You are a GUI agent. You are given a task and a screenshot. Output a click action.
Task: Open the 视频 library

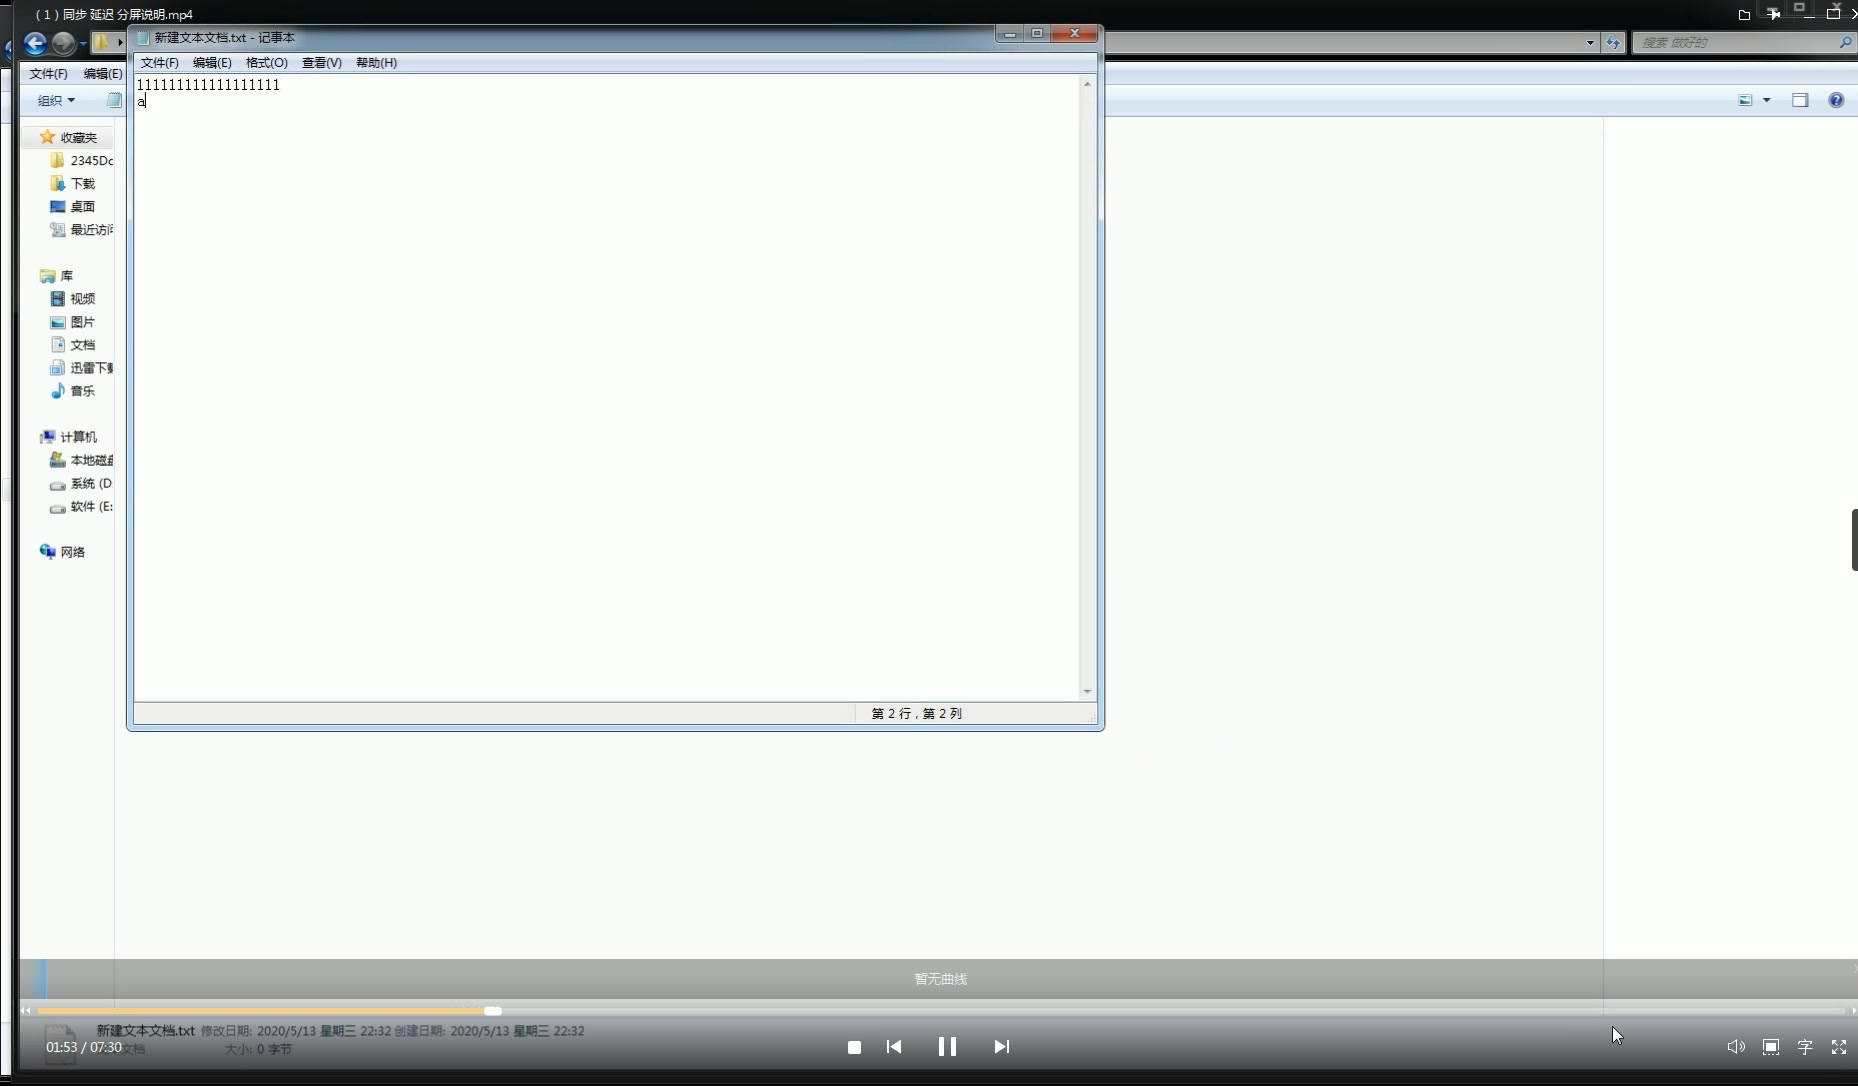82,298
